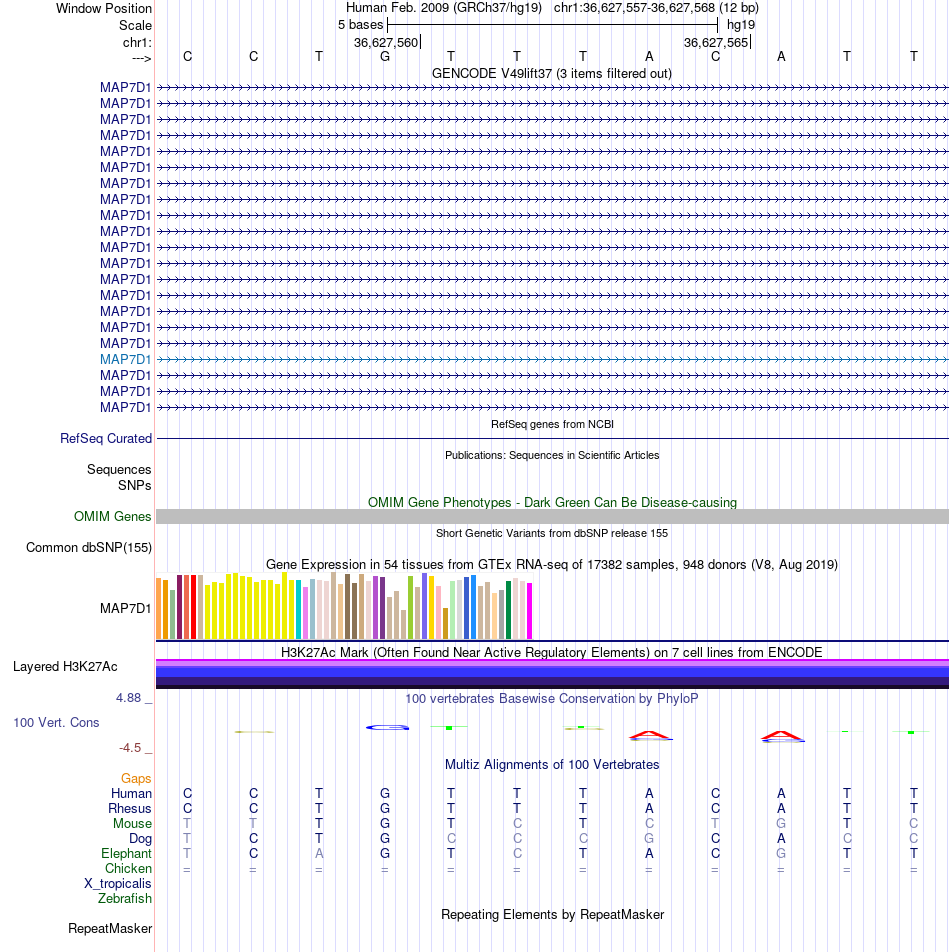Click the orange Gaps label
This screenshot has width=950, height=952.
136,778
